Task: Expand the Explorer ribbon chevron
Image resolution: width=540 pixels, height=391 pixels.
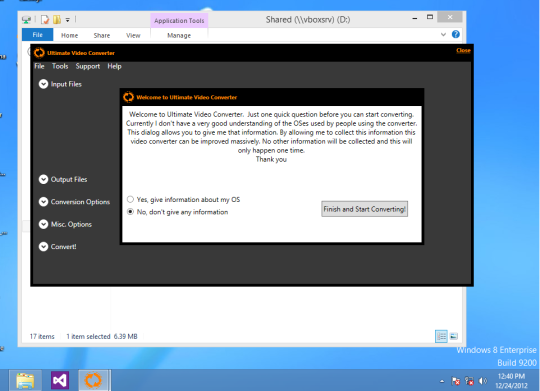Action: coord(443,34)
